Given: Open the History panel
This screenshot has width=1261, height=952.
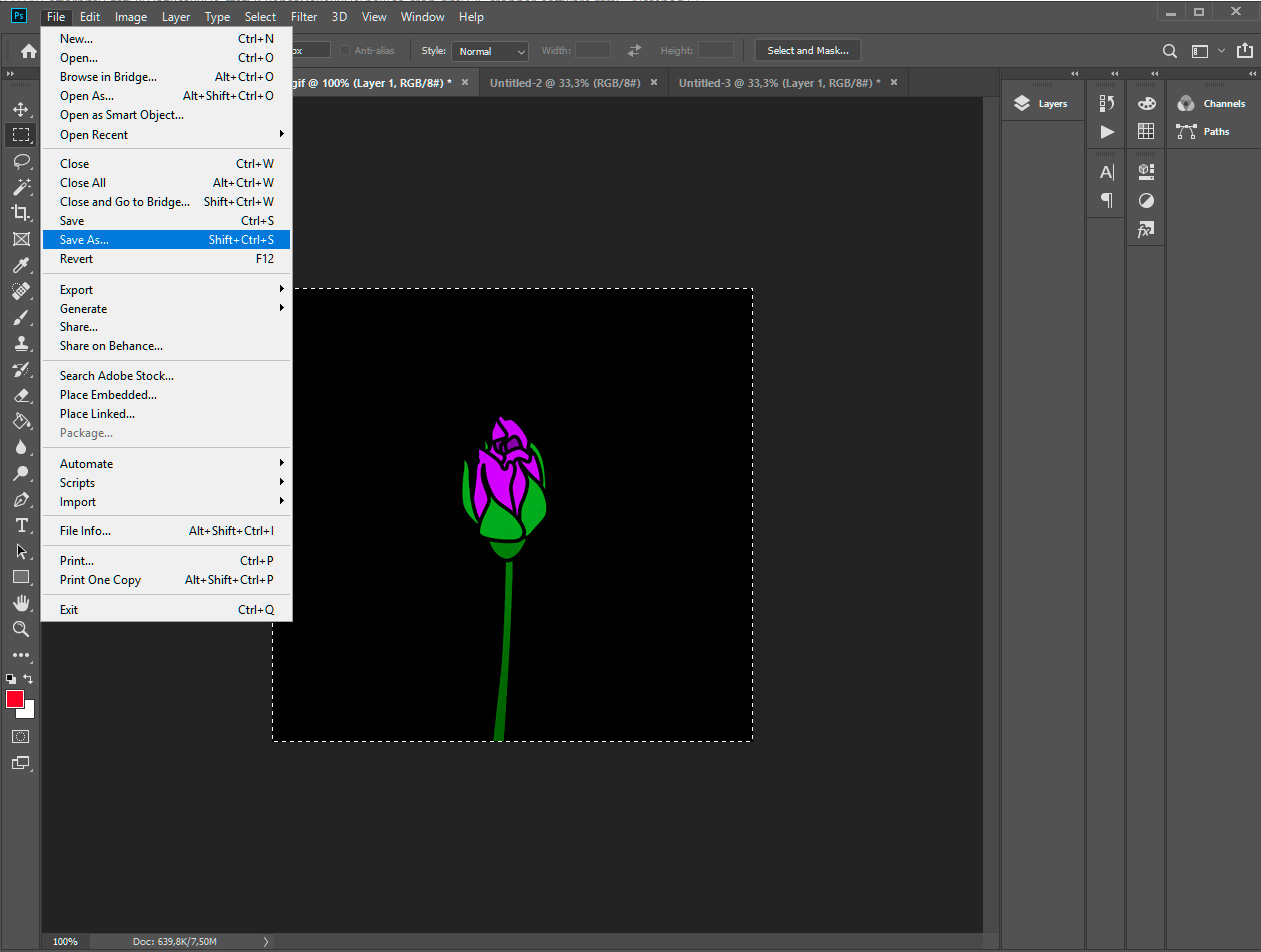Looking at the screenshot, I should point(1106,103).
